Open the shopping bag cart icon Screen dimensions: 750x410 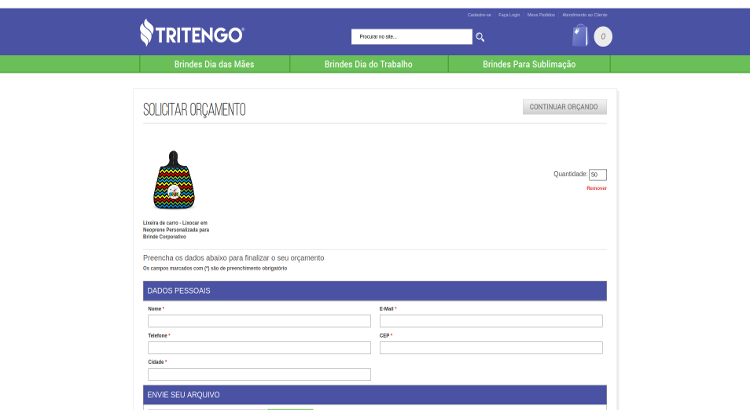click(580, 35)
